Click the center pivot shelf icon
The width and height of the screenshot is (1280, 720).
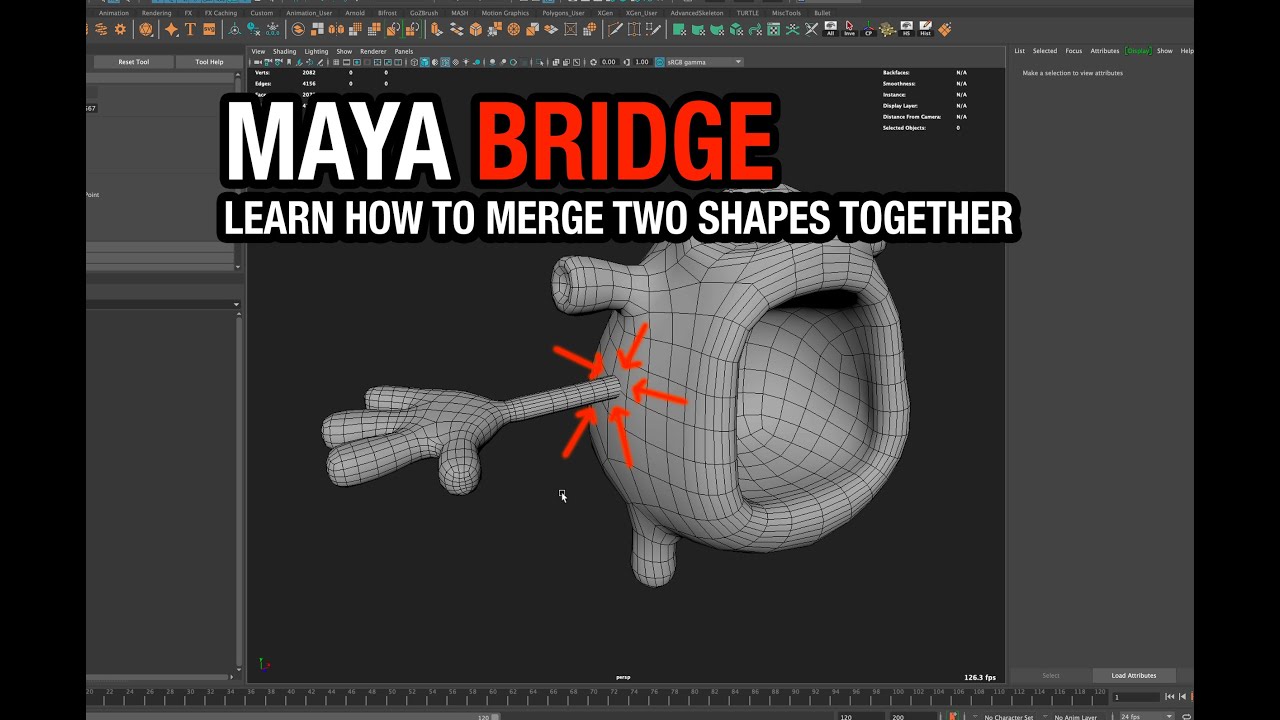click(x=234, y=29)
